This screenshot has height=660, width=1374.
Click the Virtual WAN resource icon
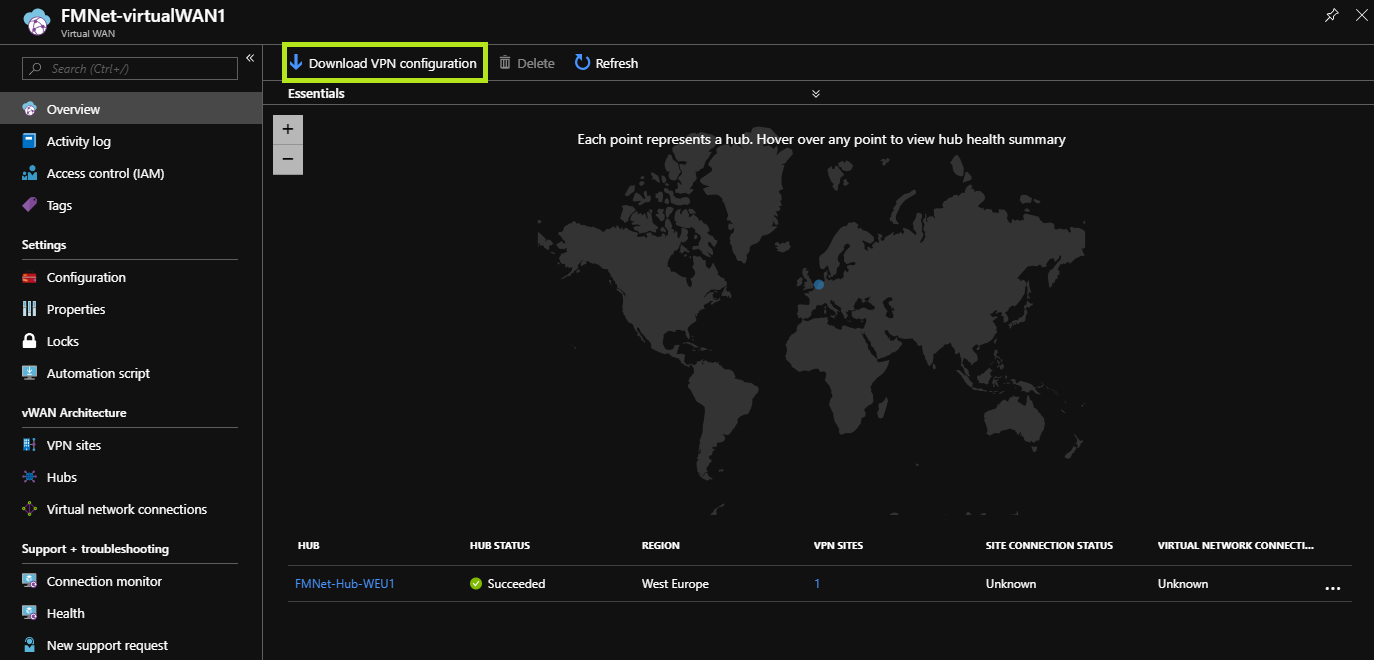tap(35, 21)
